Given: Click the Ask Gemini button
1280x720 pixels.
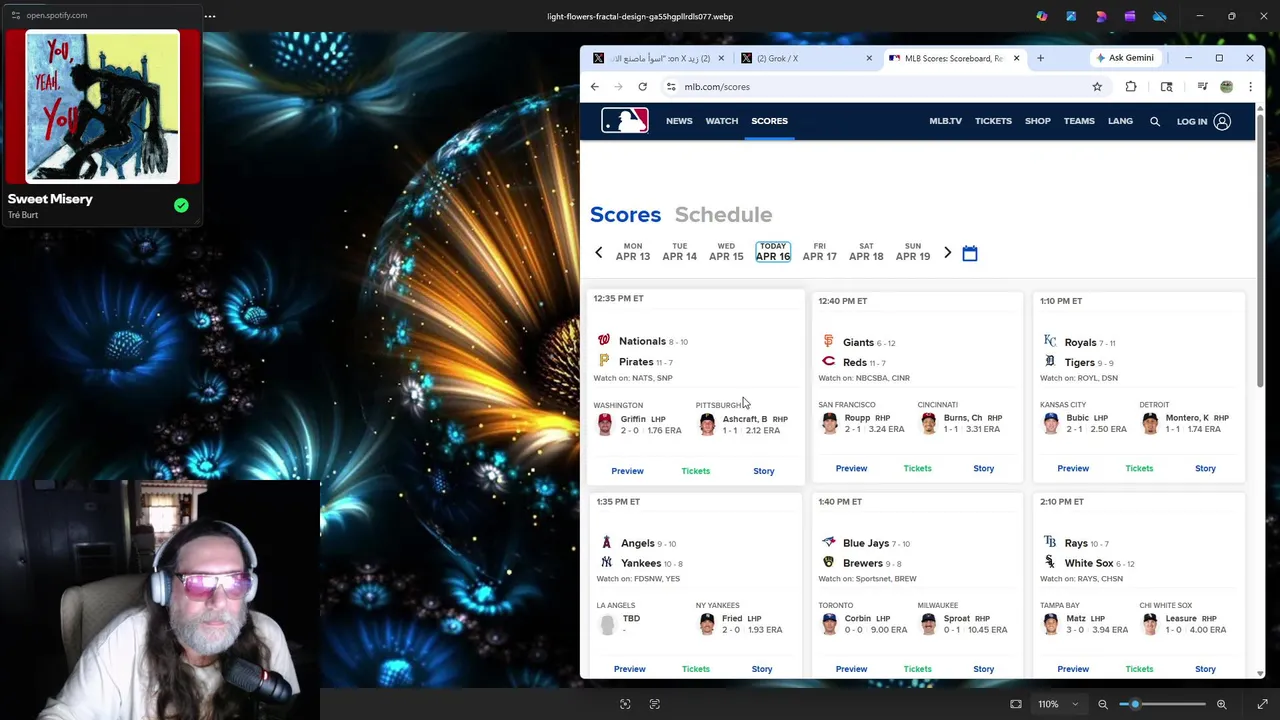Looking at the screenshot, I should tap(1124, 58).
